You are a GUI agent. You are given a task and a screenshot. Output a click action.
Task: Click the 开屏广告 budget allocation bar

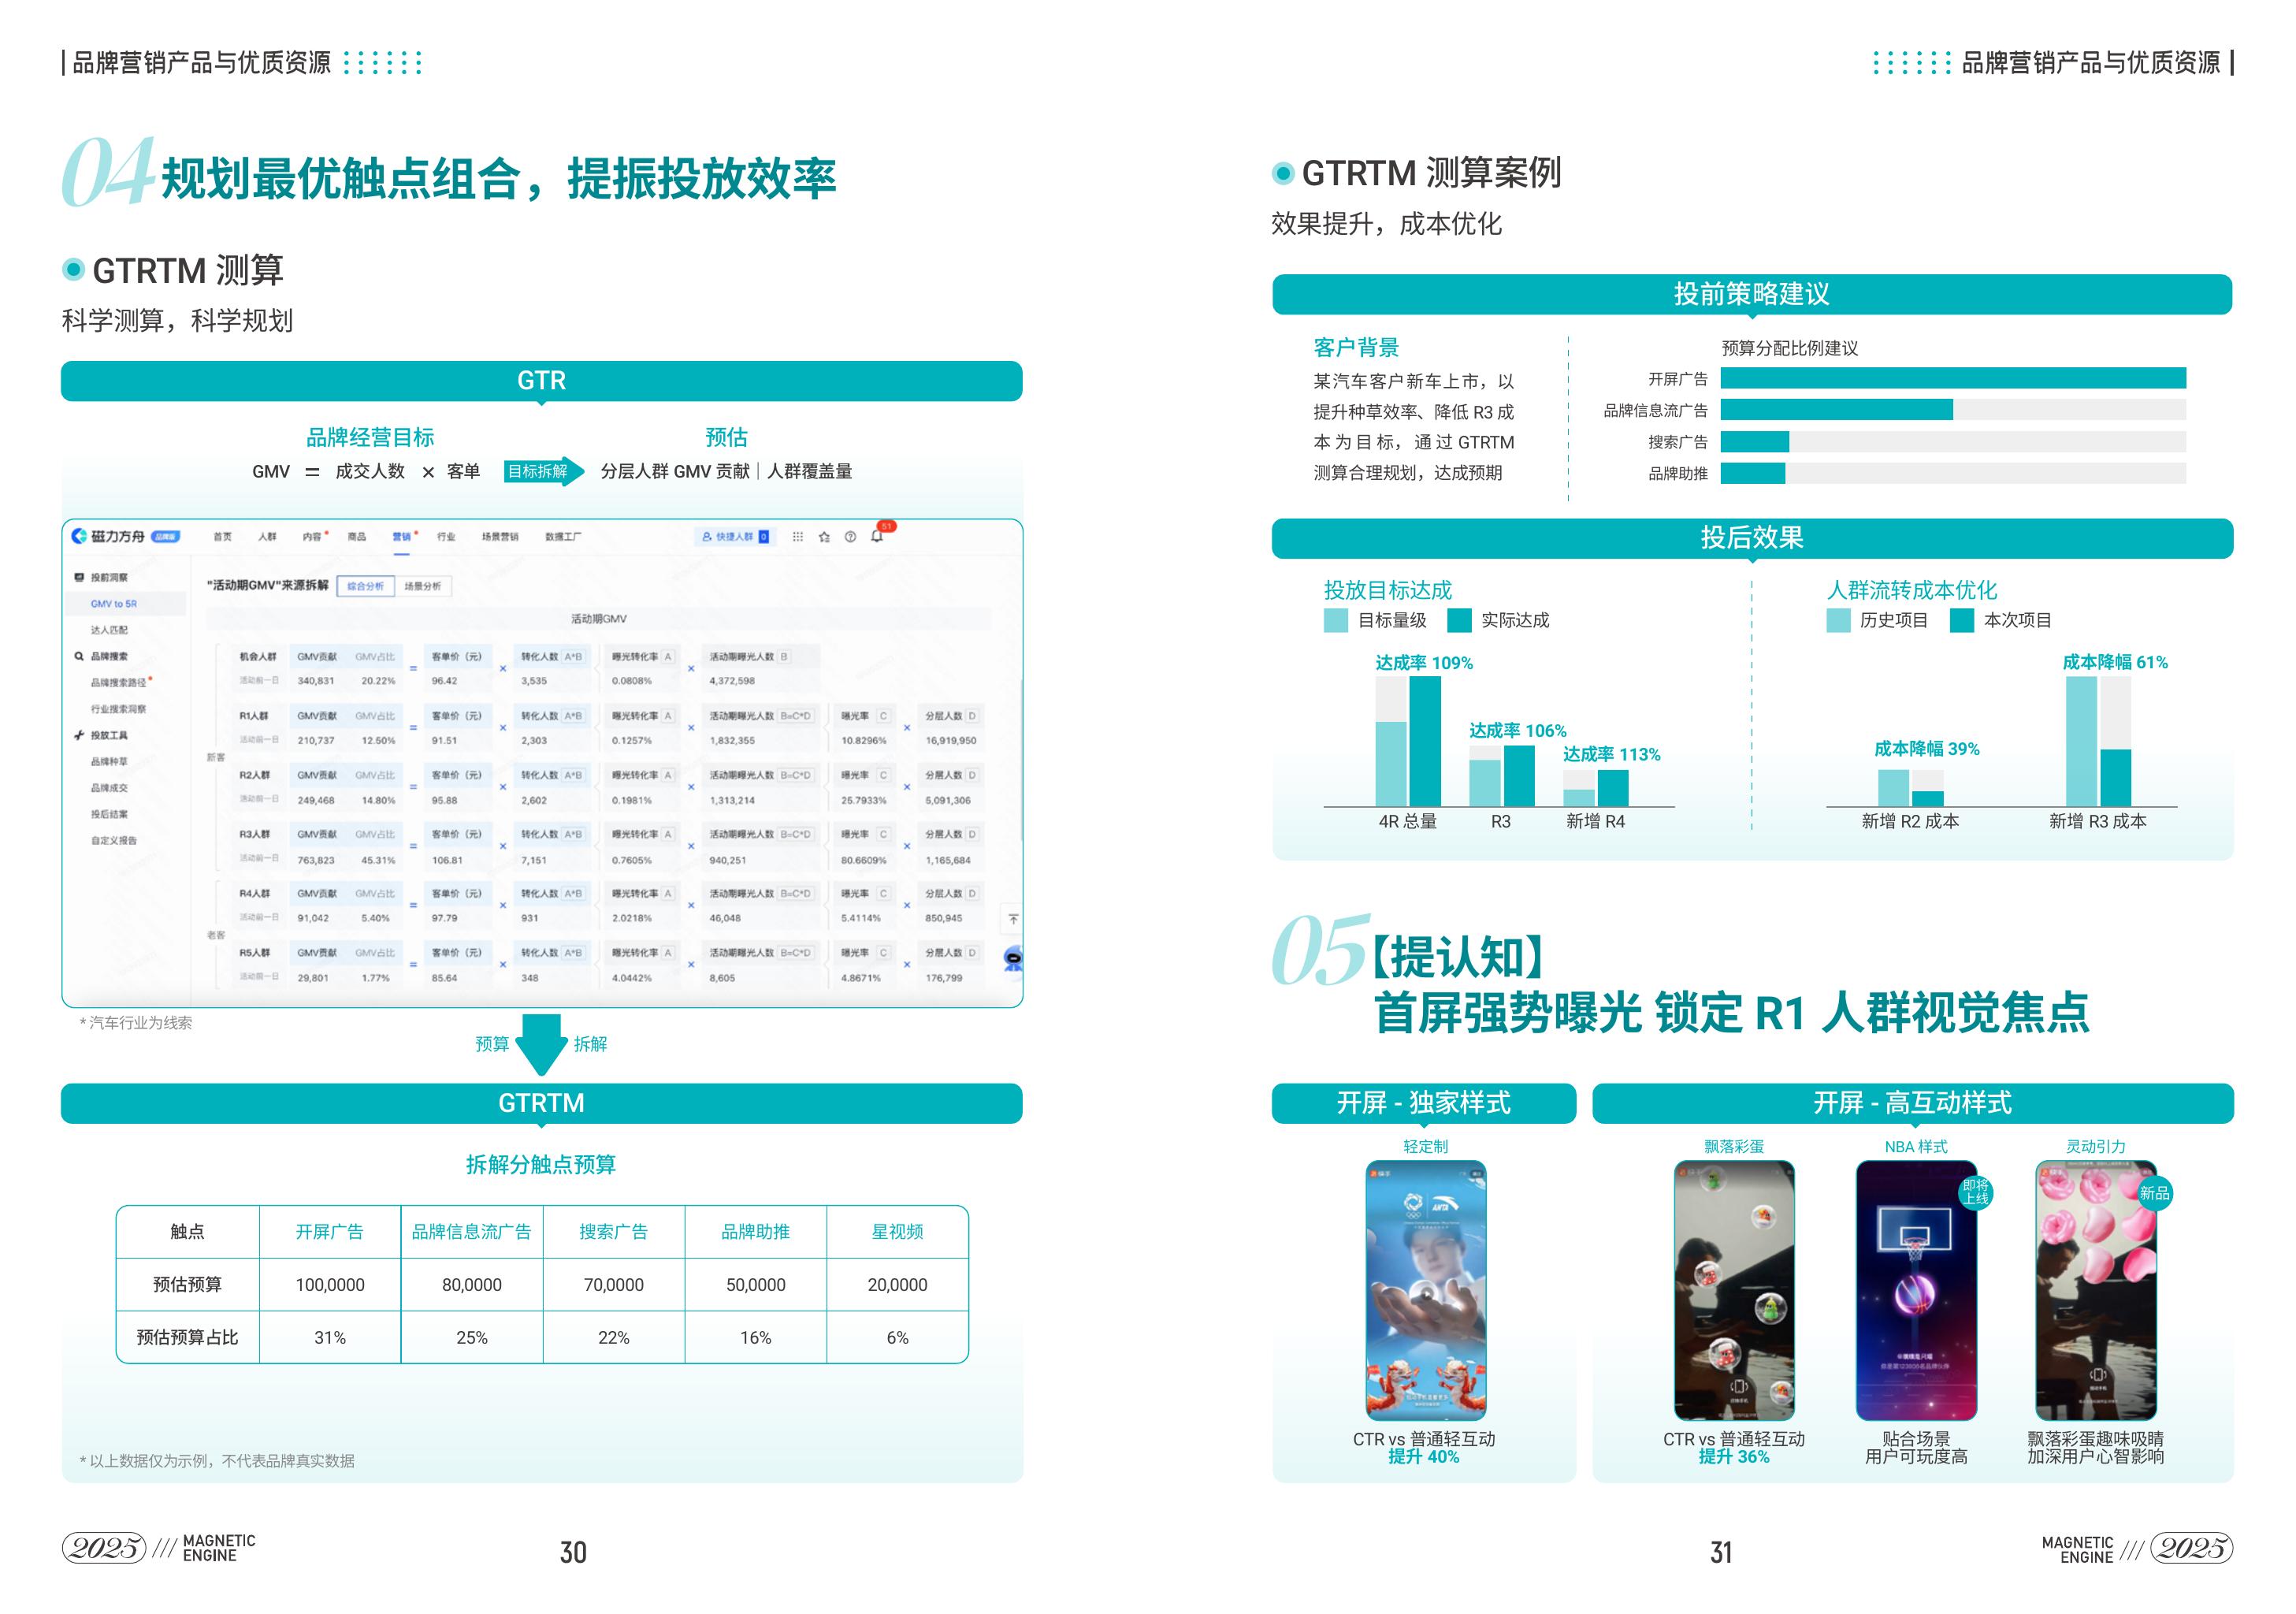coord(1953,378)
